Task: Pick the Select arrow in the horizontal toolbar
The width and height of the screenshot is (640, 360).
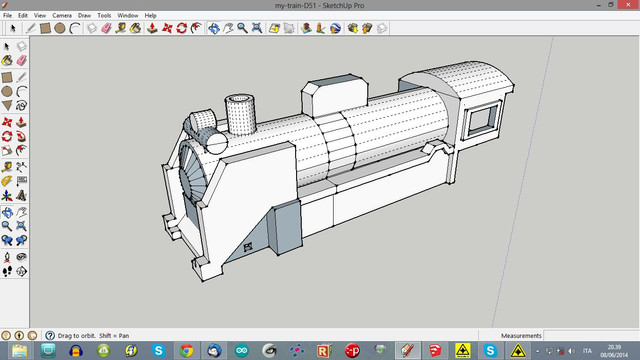Action: pyautogui.click(x=13, y=28)
